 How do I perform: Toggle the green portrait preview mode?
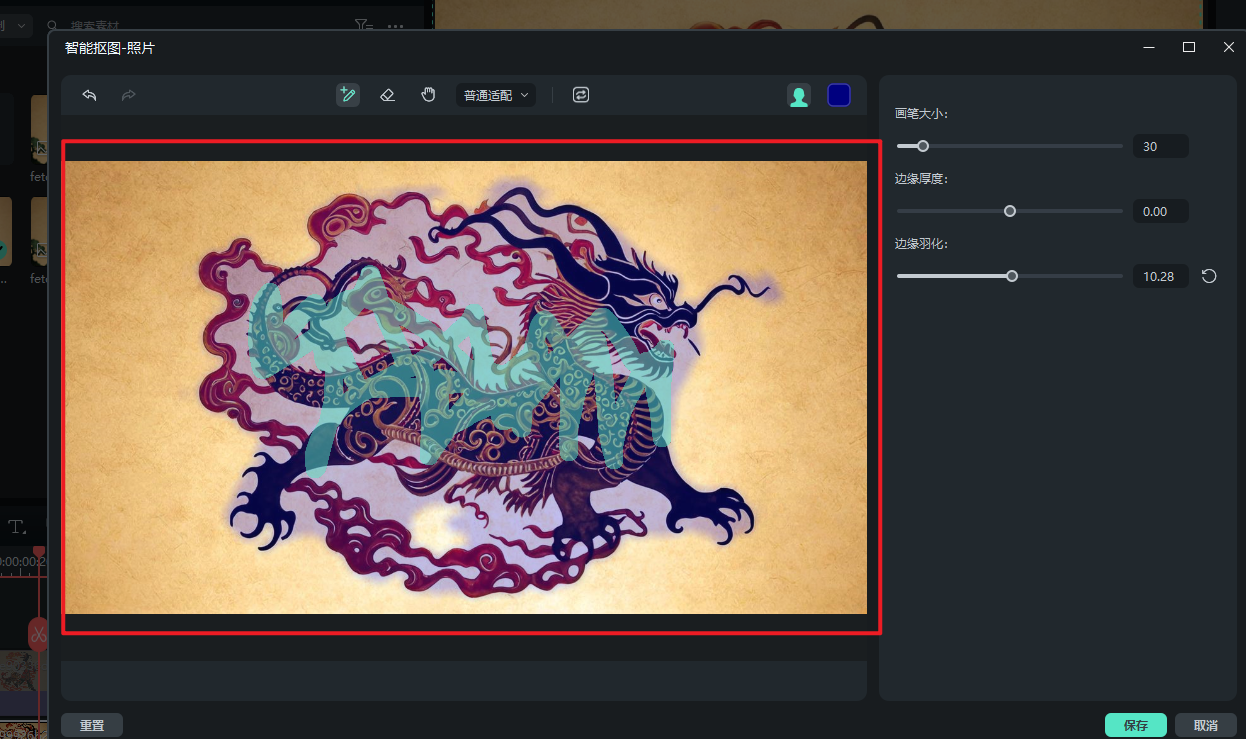click(x=799, y=95)
